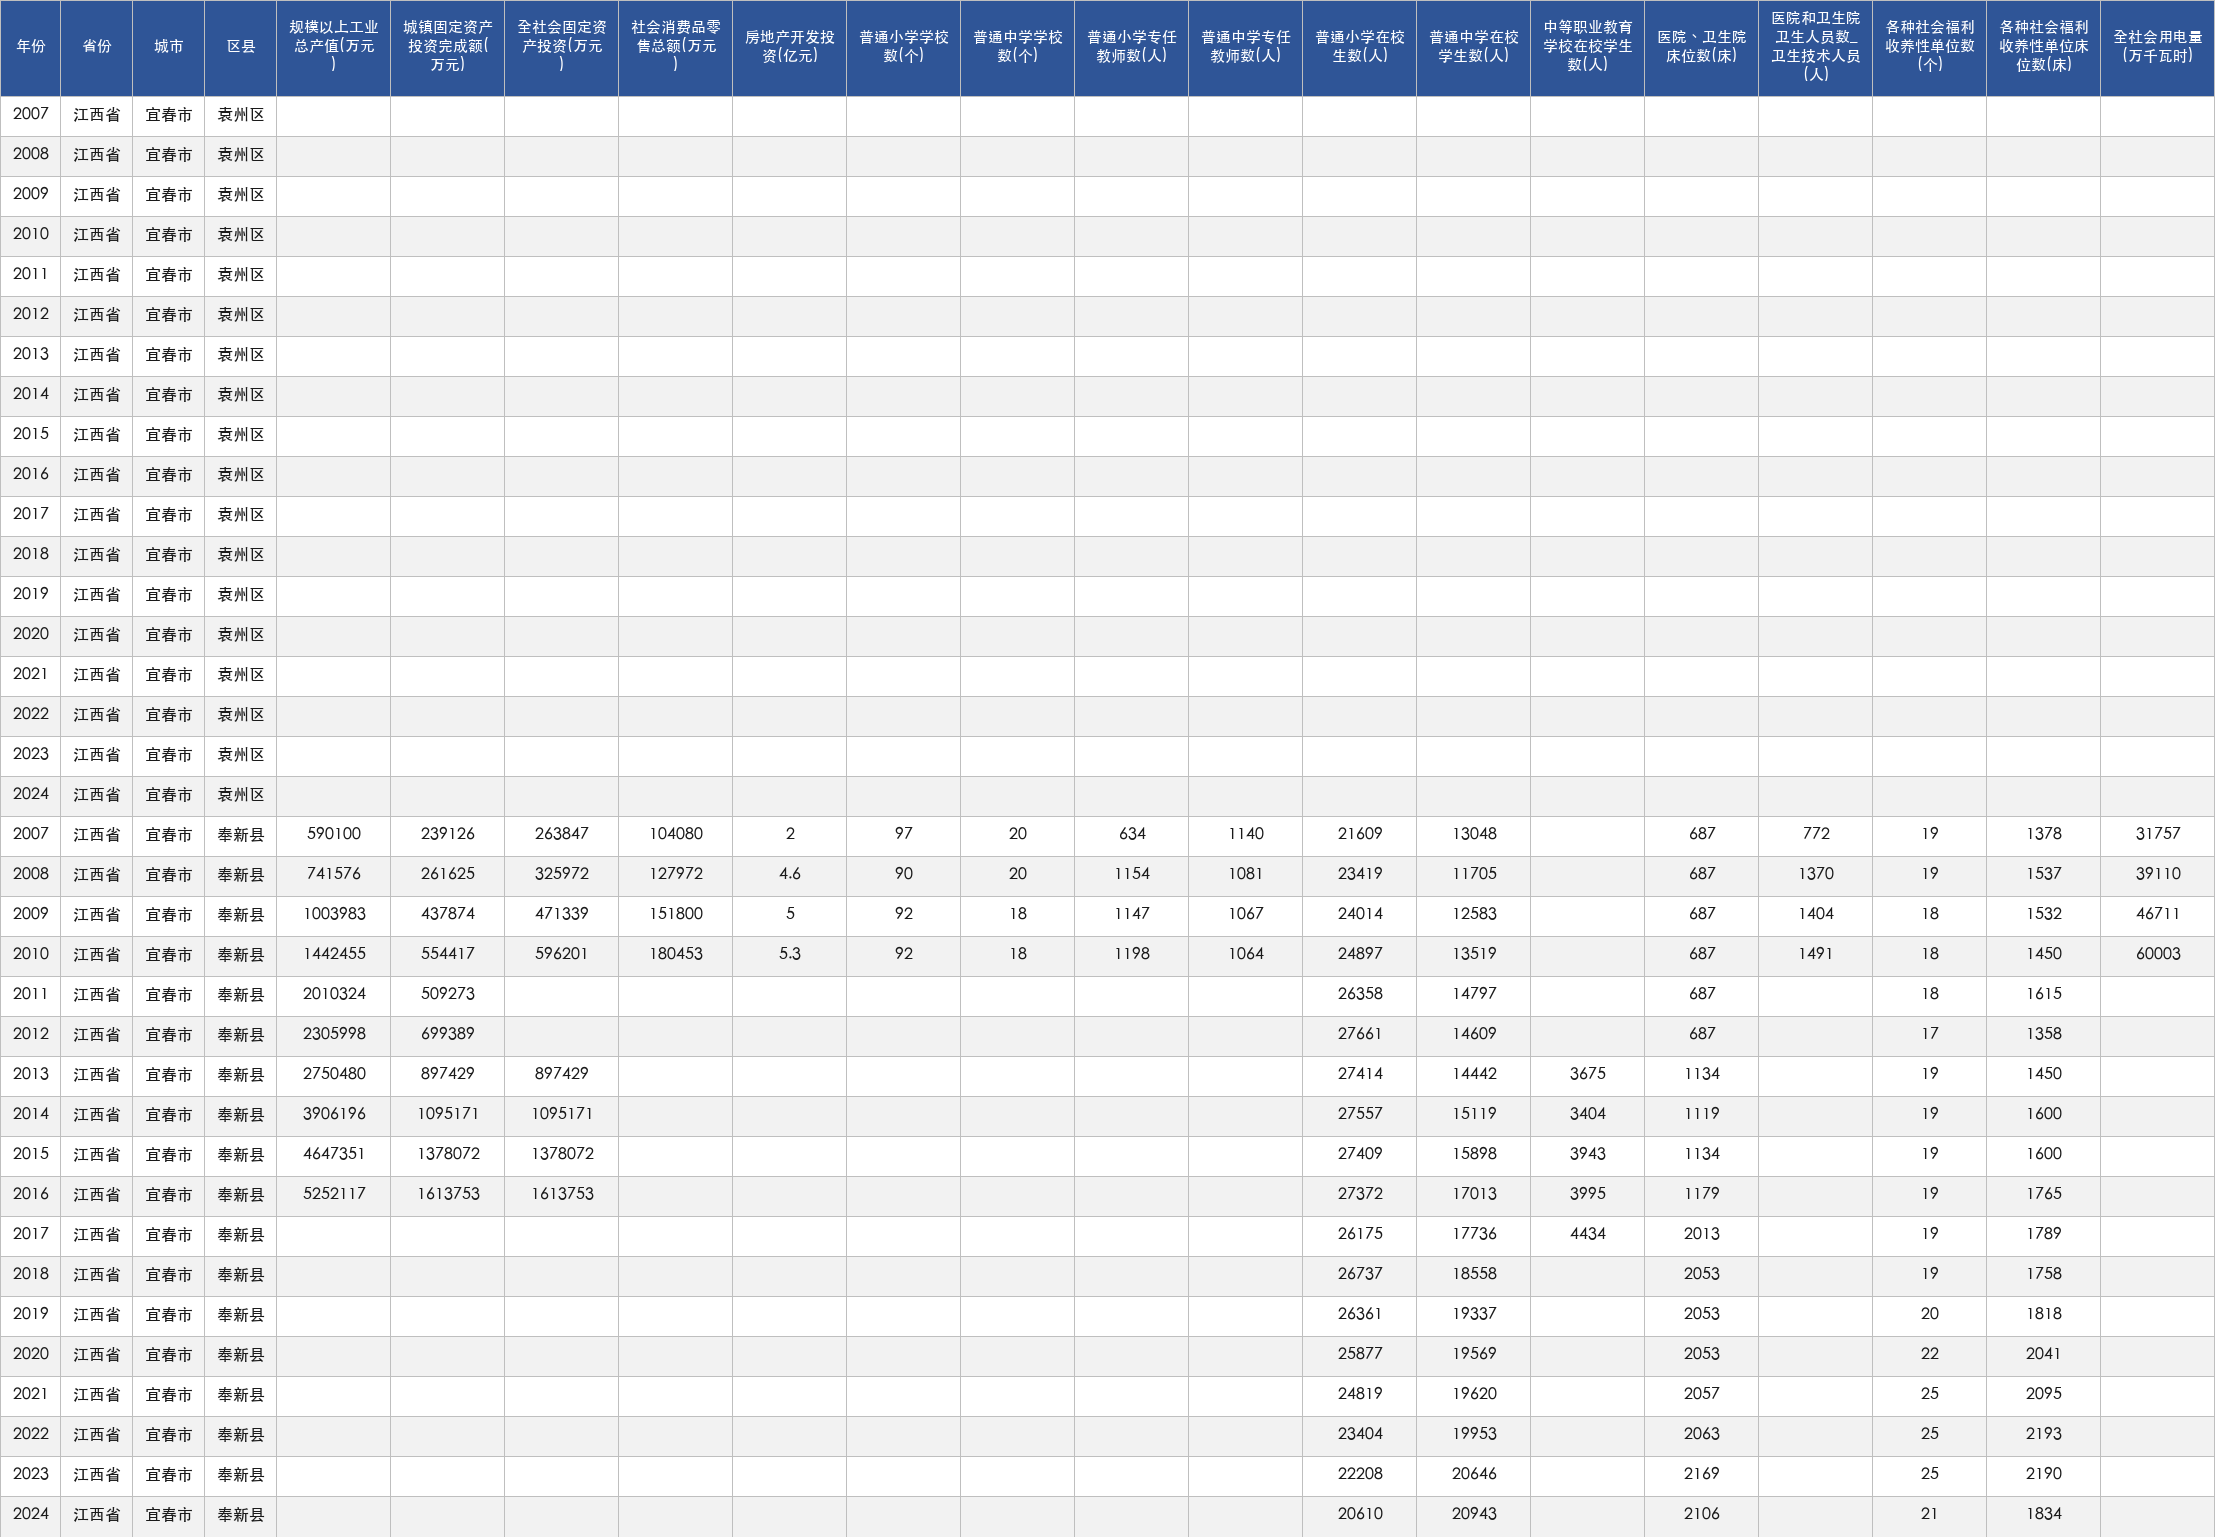Image resolution: width=2215 pixels, height=1537 pixels.
Task: Select the 城市 column header
Action: (x=169, y=47)
